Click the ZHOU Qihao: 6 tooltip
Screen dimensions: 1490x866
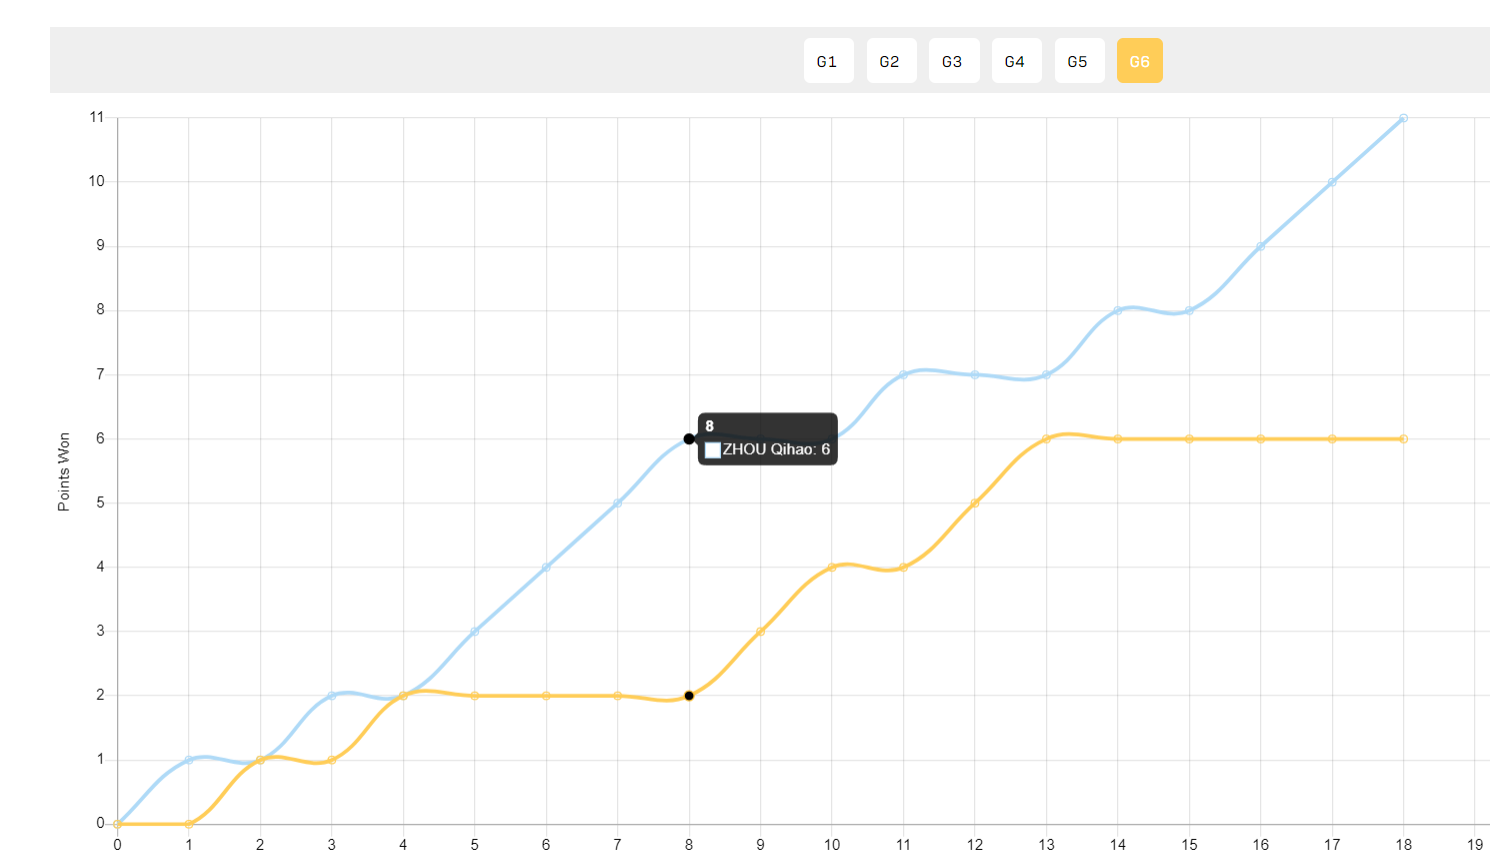click(768, 439)
